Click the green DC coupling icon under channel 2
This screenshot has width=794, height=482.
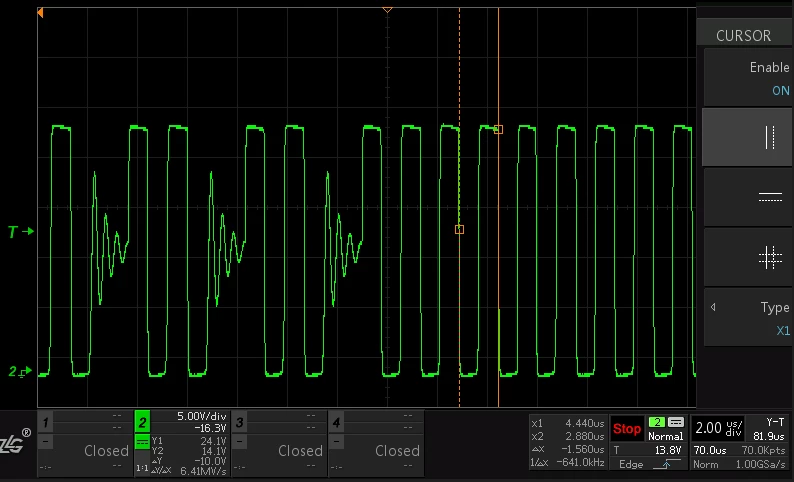click(142, 442)
